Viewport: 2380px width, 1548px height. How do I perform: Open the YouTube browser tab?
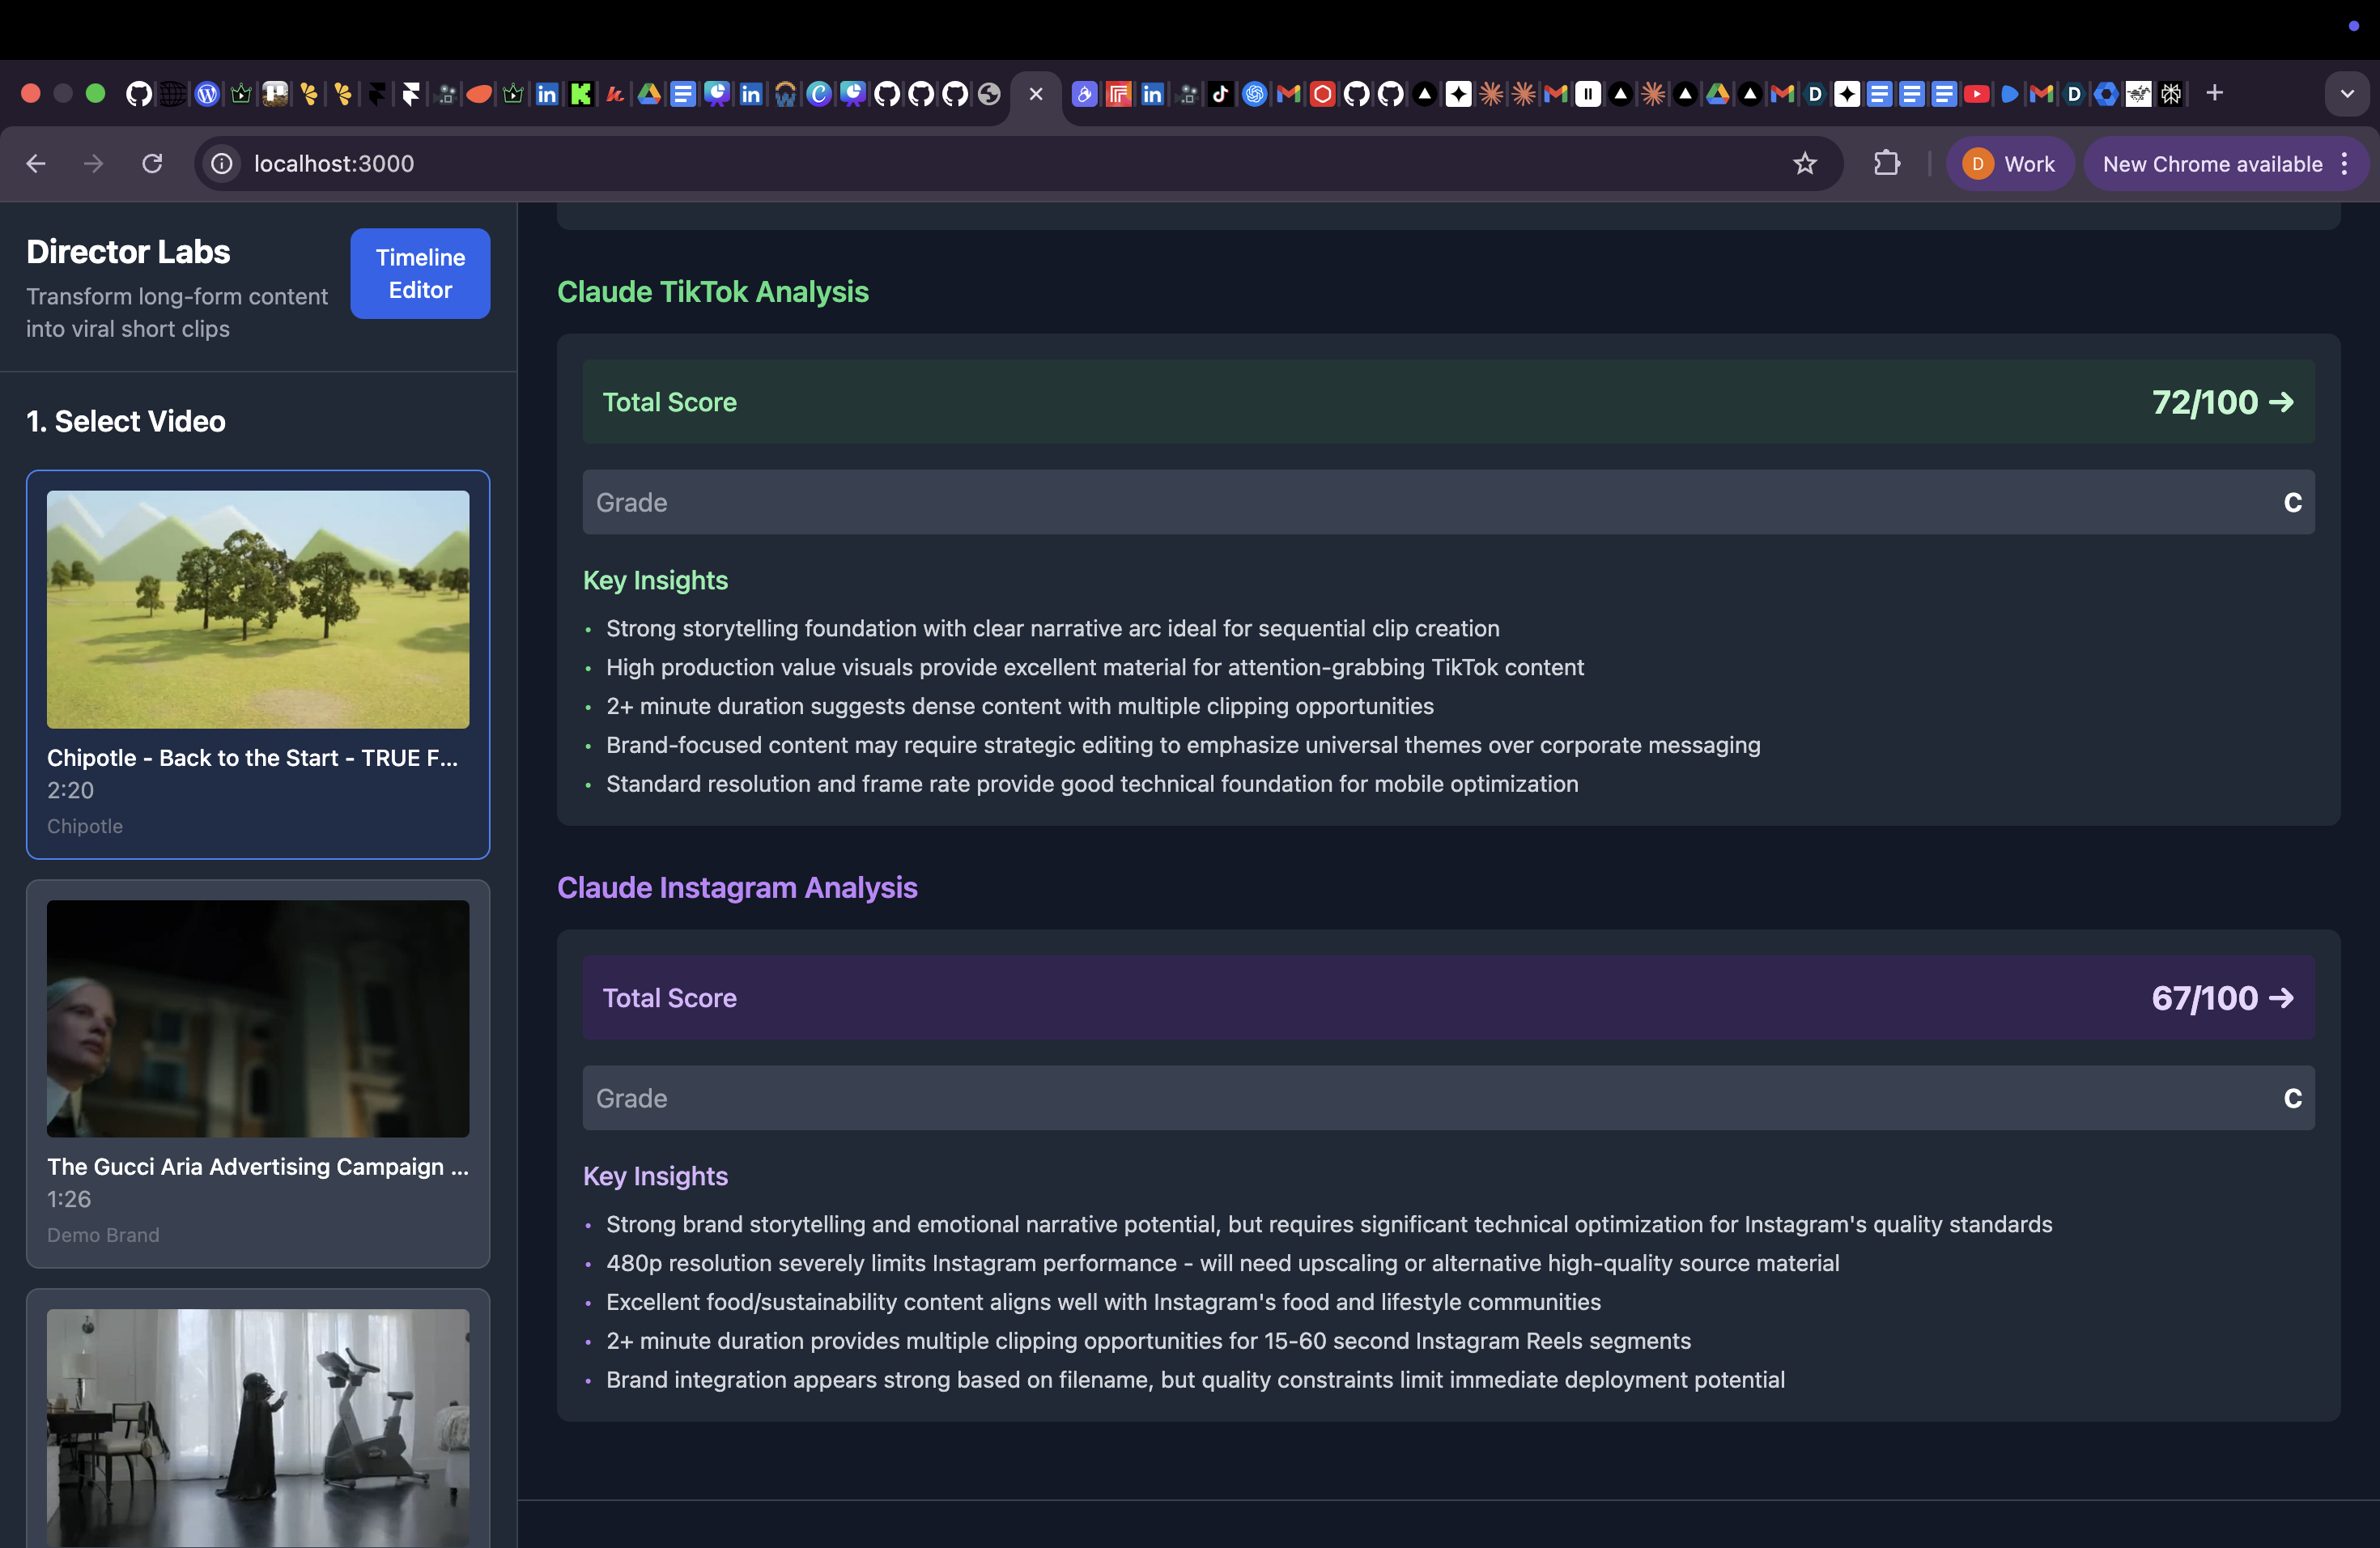1976,94
